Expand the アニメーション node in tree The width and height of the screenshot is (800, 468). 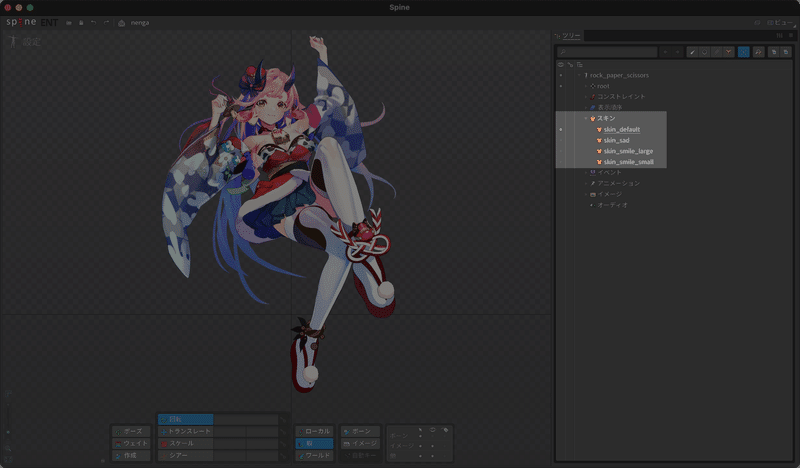pos(586,183)
